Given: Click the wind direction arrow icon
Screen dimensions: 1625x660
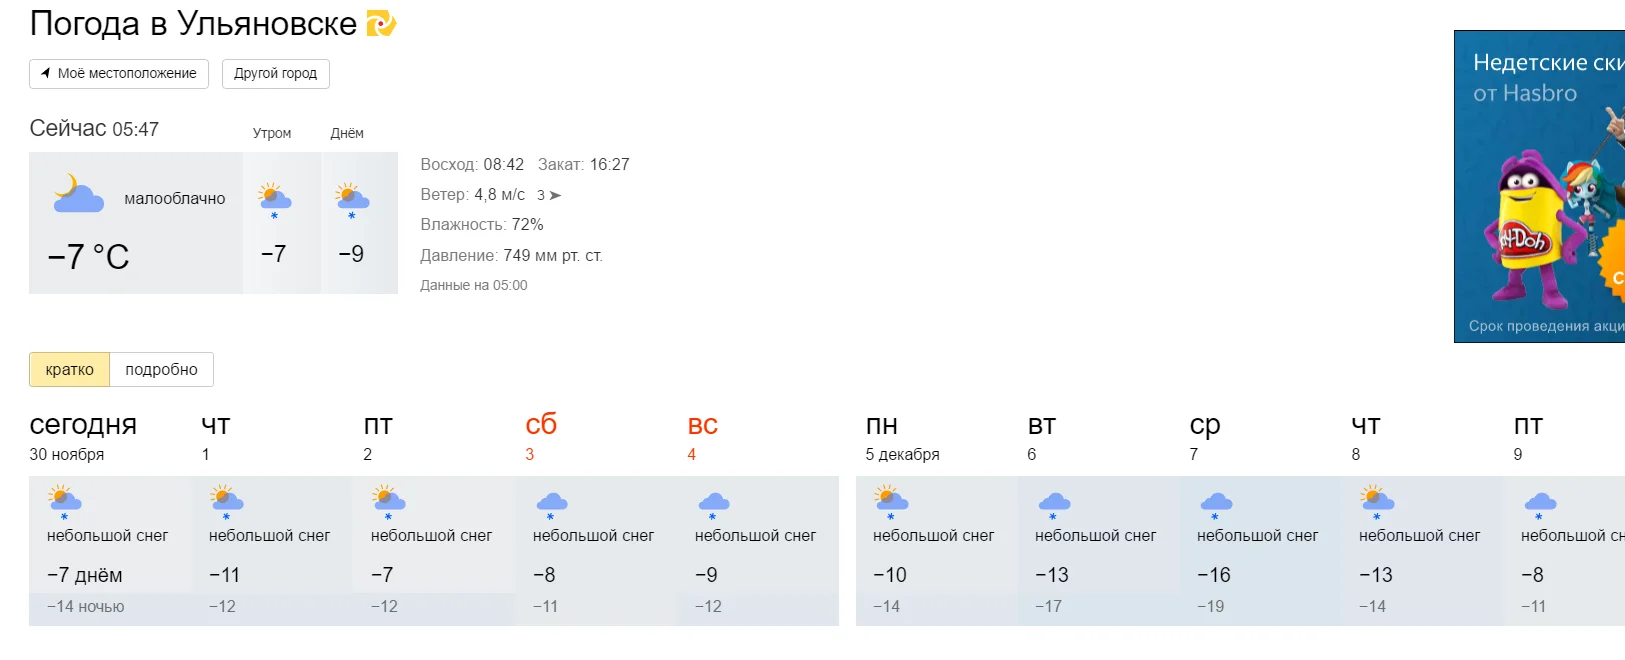Looking at the screenshot, I should click(555, 195).
